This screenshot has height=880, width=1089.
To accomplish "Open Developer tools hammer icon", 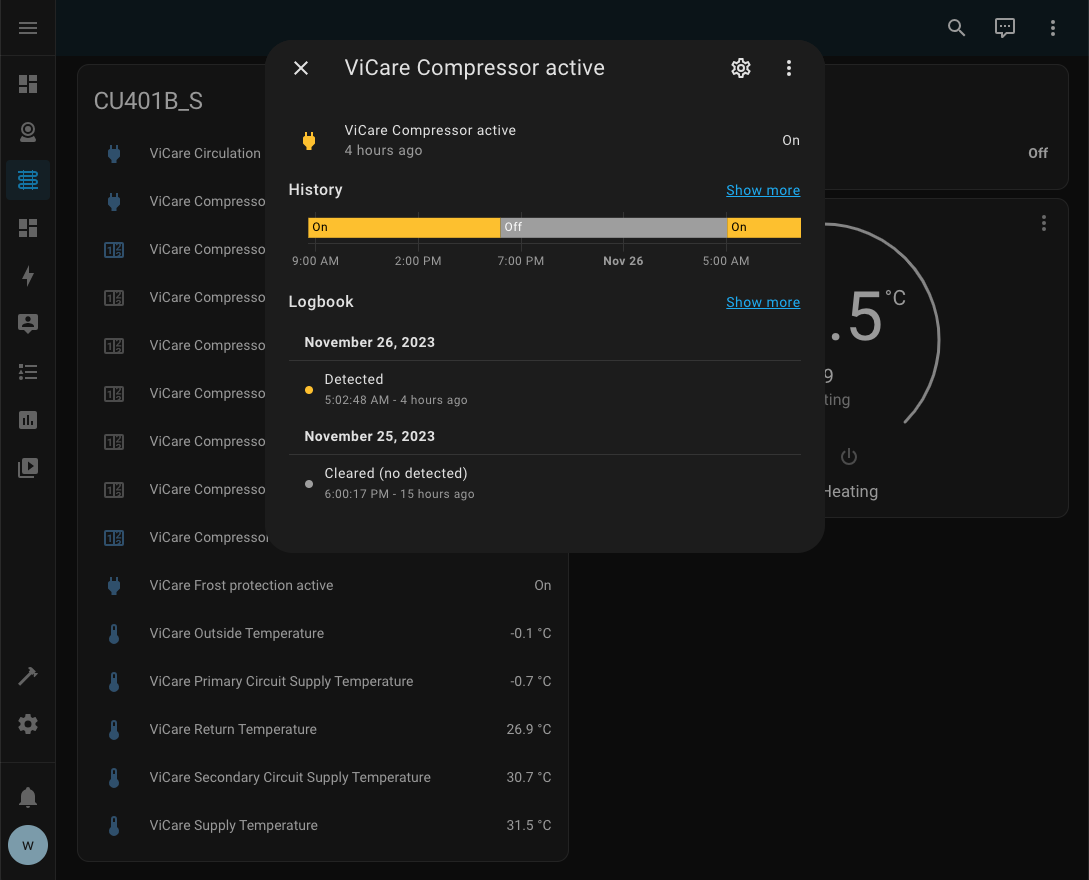I will pos(28,676).
